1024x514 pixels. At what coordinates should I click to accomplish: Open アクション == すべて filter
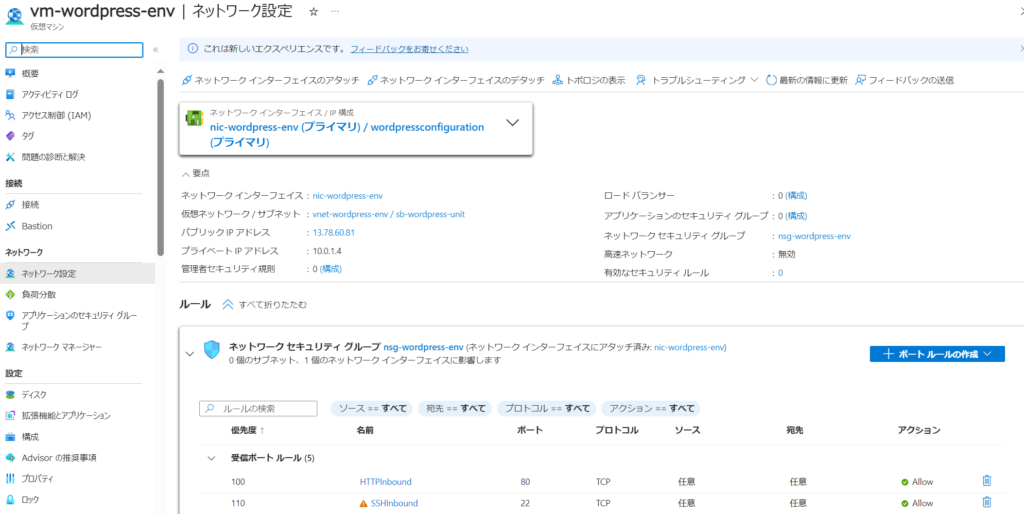click(650, 409)
